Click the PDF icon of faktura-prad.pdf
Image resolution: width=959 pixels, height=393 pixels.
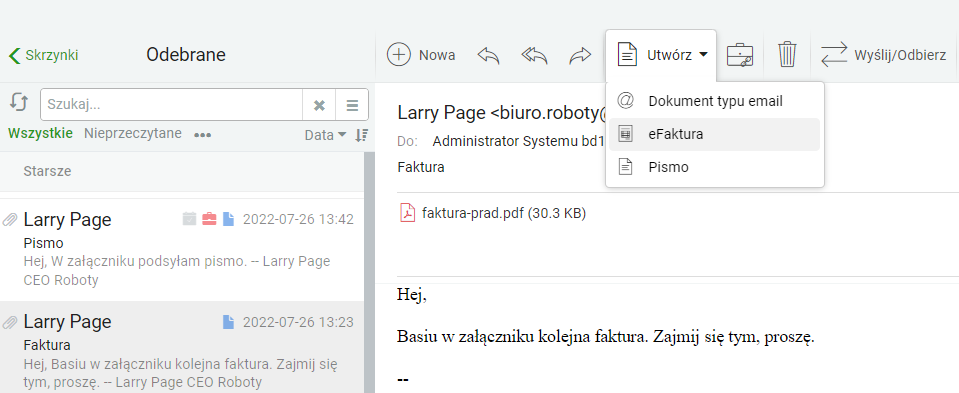point(407,213)
